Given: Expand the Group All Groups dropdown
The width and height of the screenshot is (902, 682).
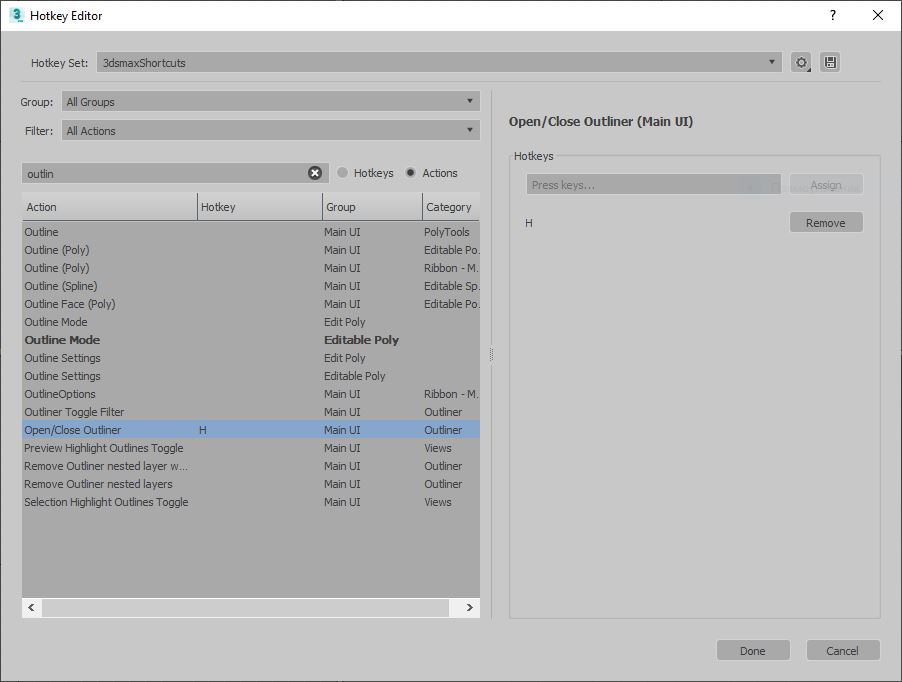Looking at the screenshot, I should coord(271,101).
